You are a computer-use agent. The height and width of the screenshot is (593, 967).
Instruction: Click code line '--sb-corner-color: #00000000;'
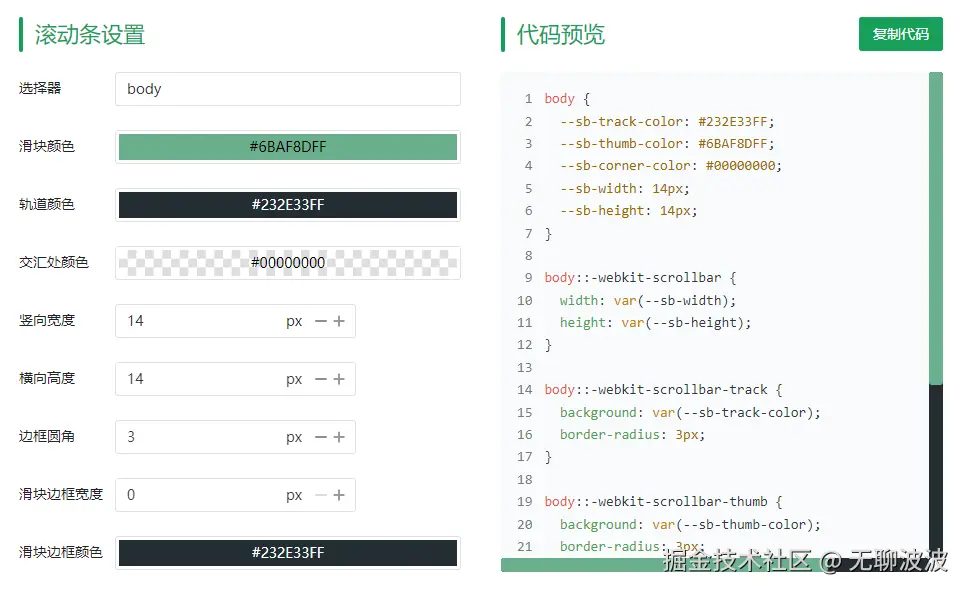(670, 166)
